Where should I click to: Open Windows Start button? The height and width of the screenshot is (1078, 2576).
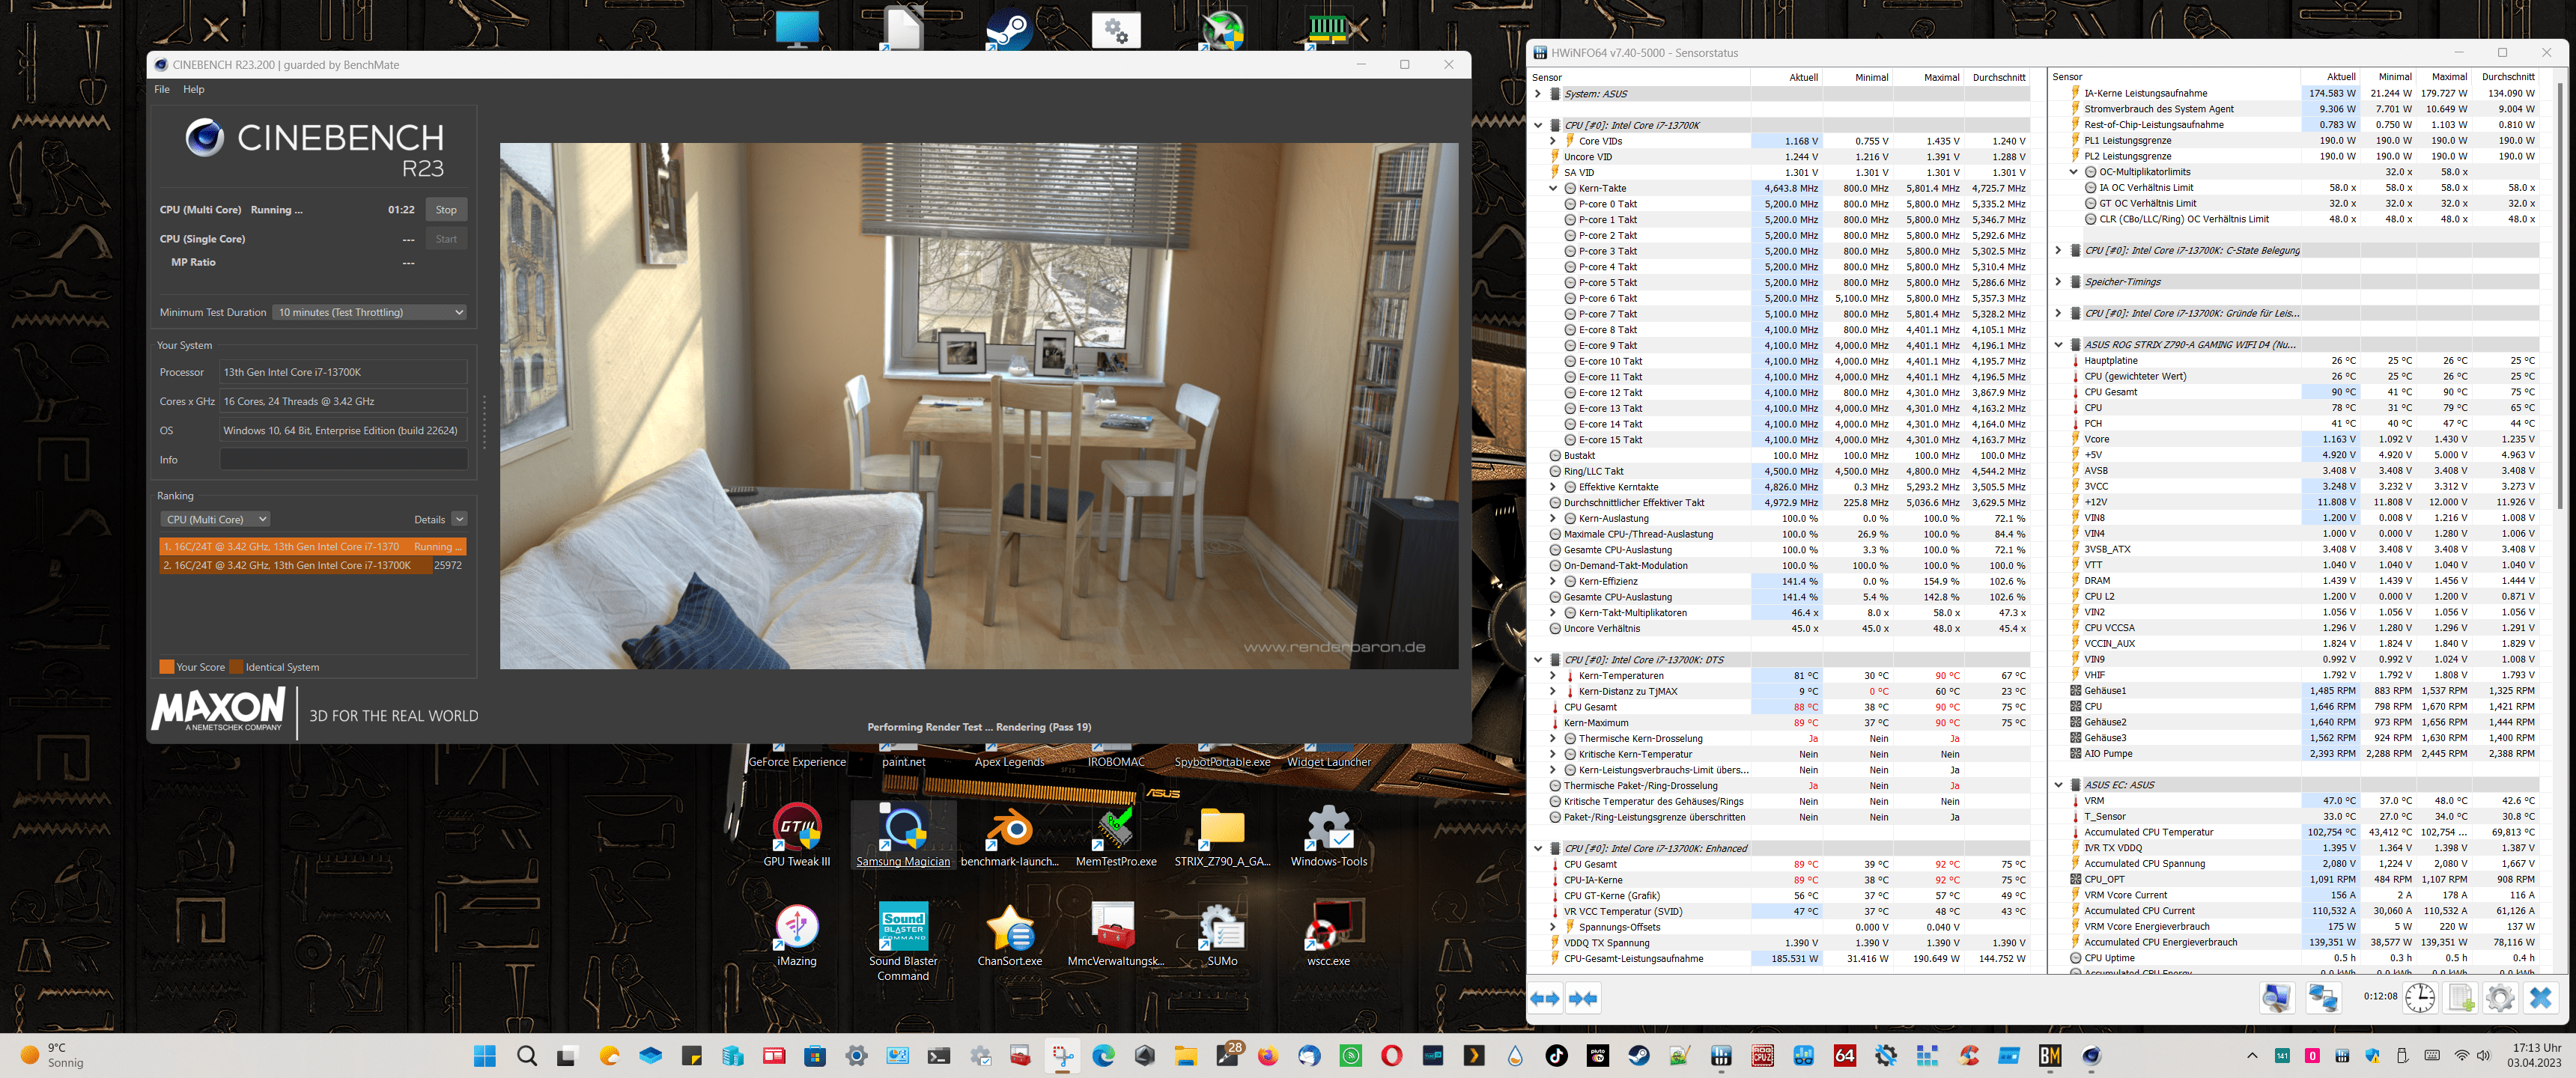(x=485, y=1055)
